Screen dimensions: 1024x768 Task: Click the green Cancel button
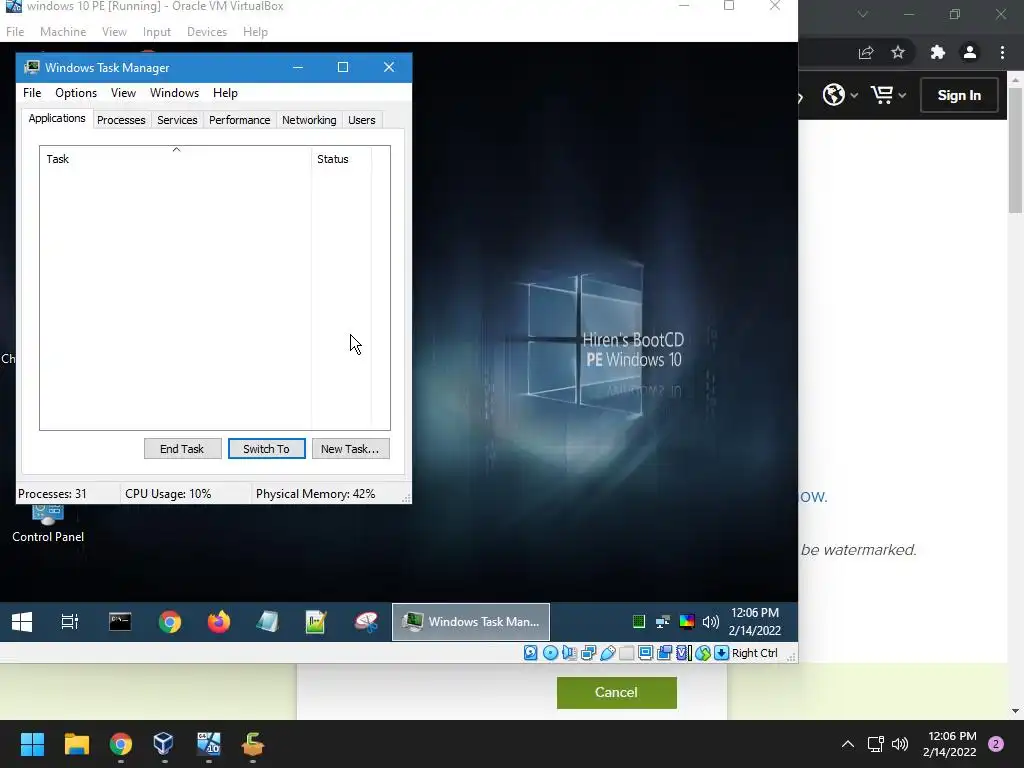616,692
